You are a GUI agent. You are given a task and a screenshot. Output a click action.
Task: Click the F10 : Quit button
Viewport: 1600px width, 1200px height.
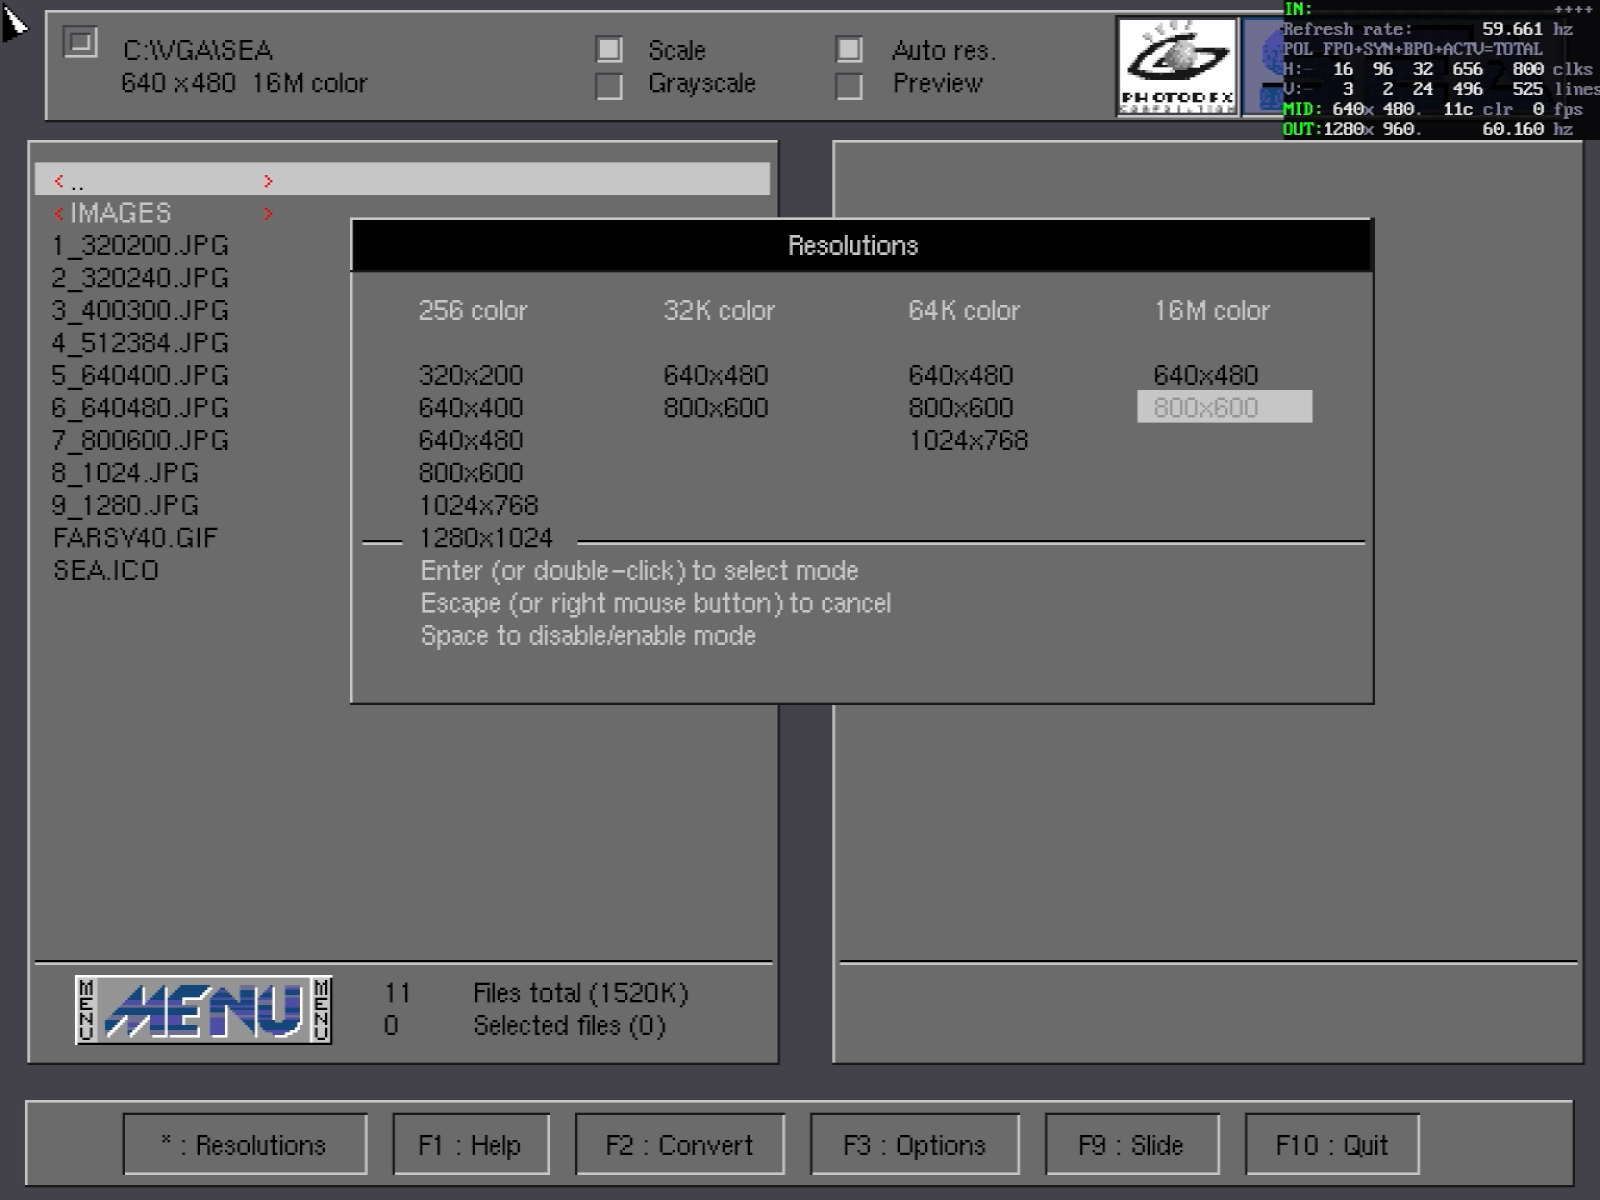coord(1331,1145)
